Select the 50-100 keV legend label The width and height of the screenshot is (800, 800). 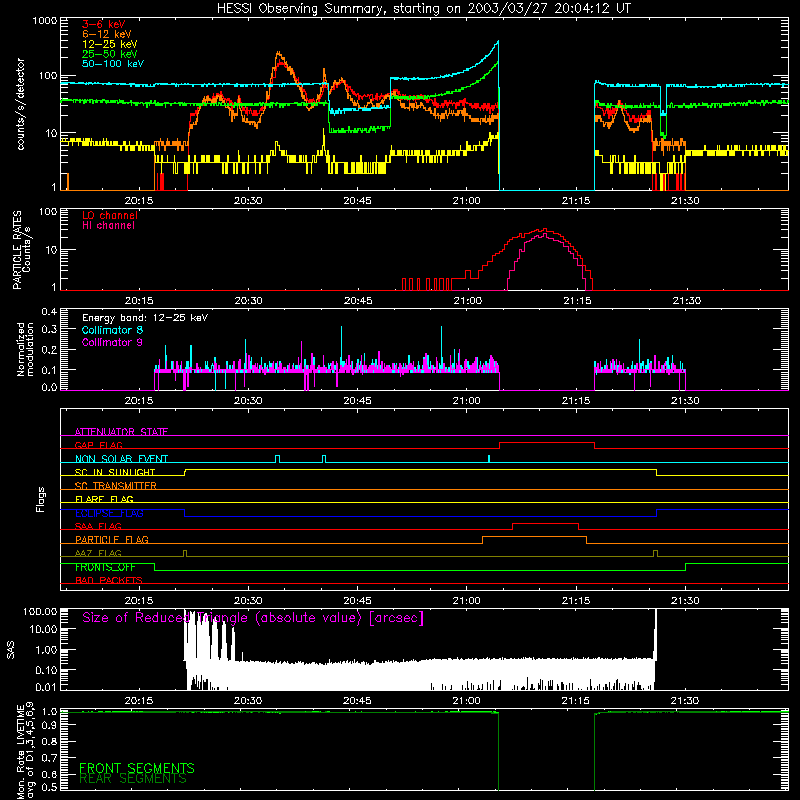tap(113, 64)
